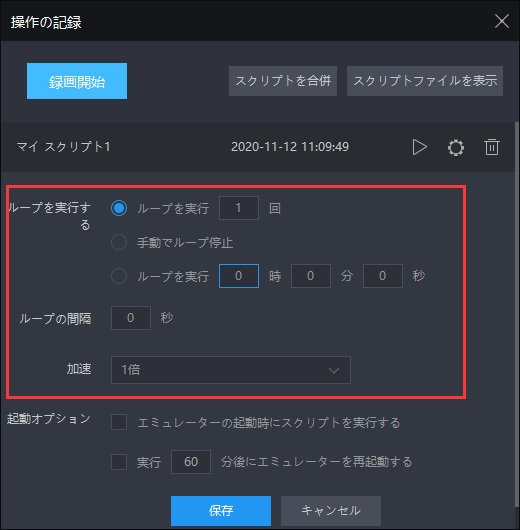
Task: Focus the seconds field of timed loop
Action: (383, 276)
